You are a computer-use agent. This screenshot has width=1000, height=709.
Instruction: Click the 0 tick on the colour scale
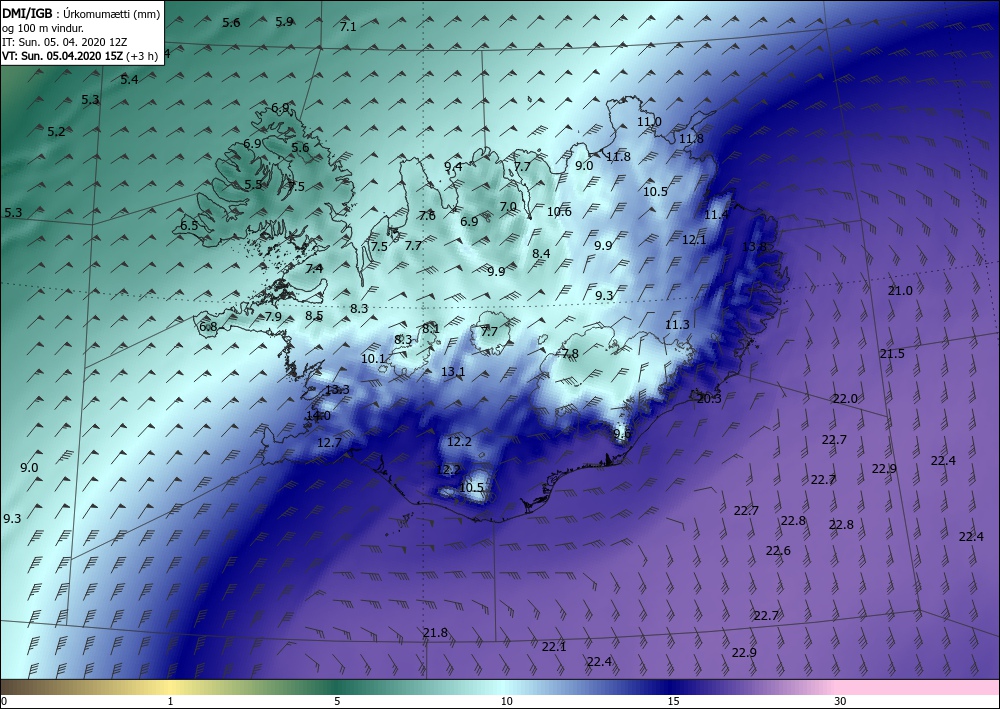[x=4, y=701]
